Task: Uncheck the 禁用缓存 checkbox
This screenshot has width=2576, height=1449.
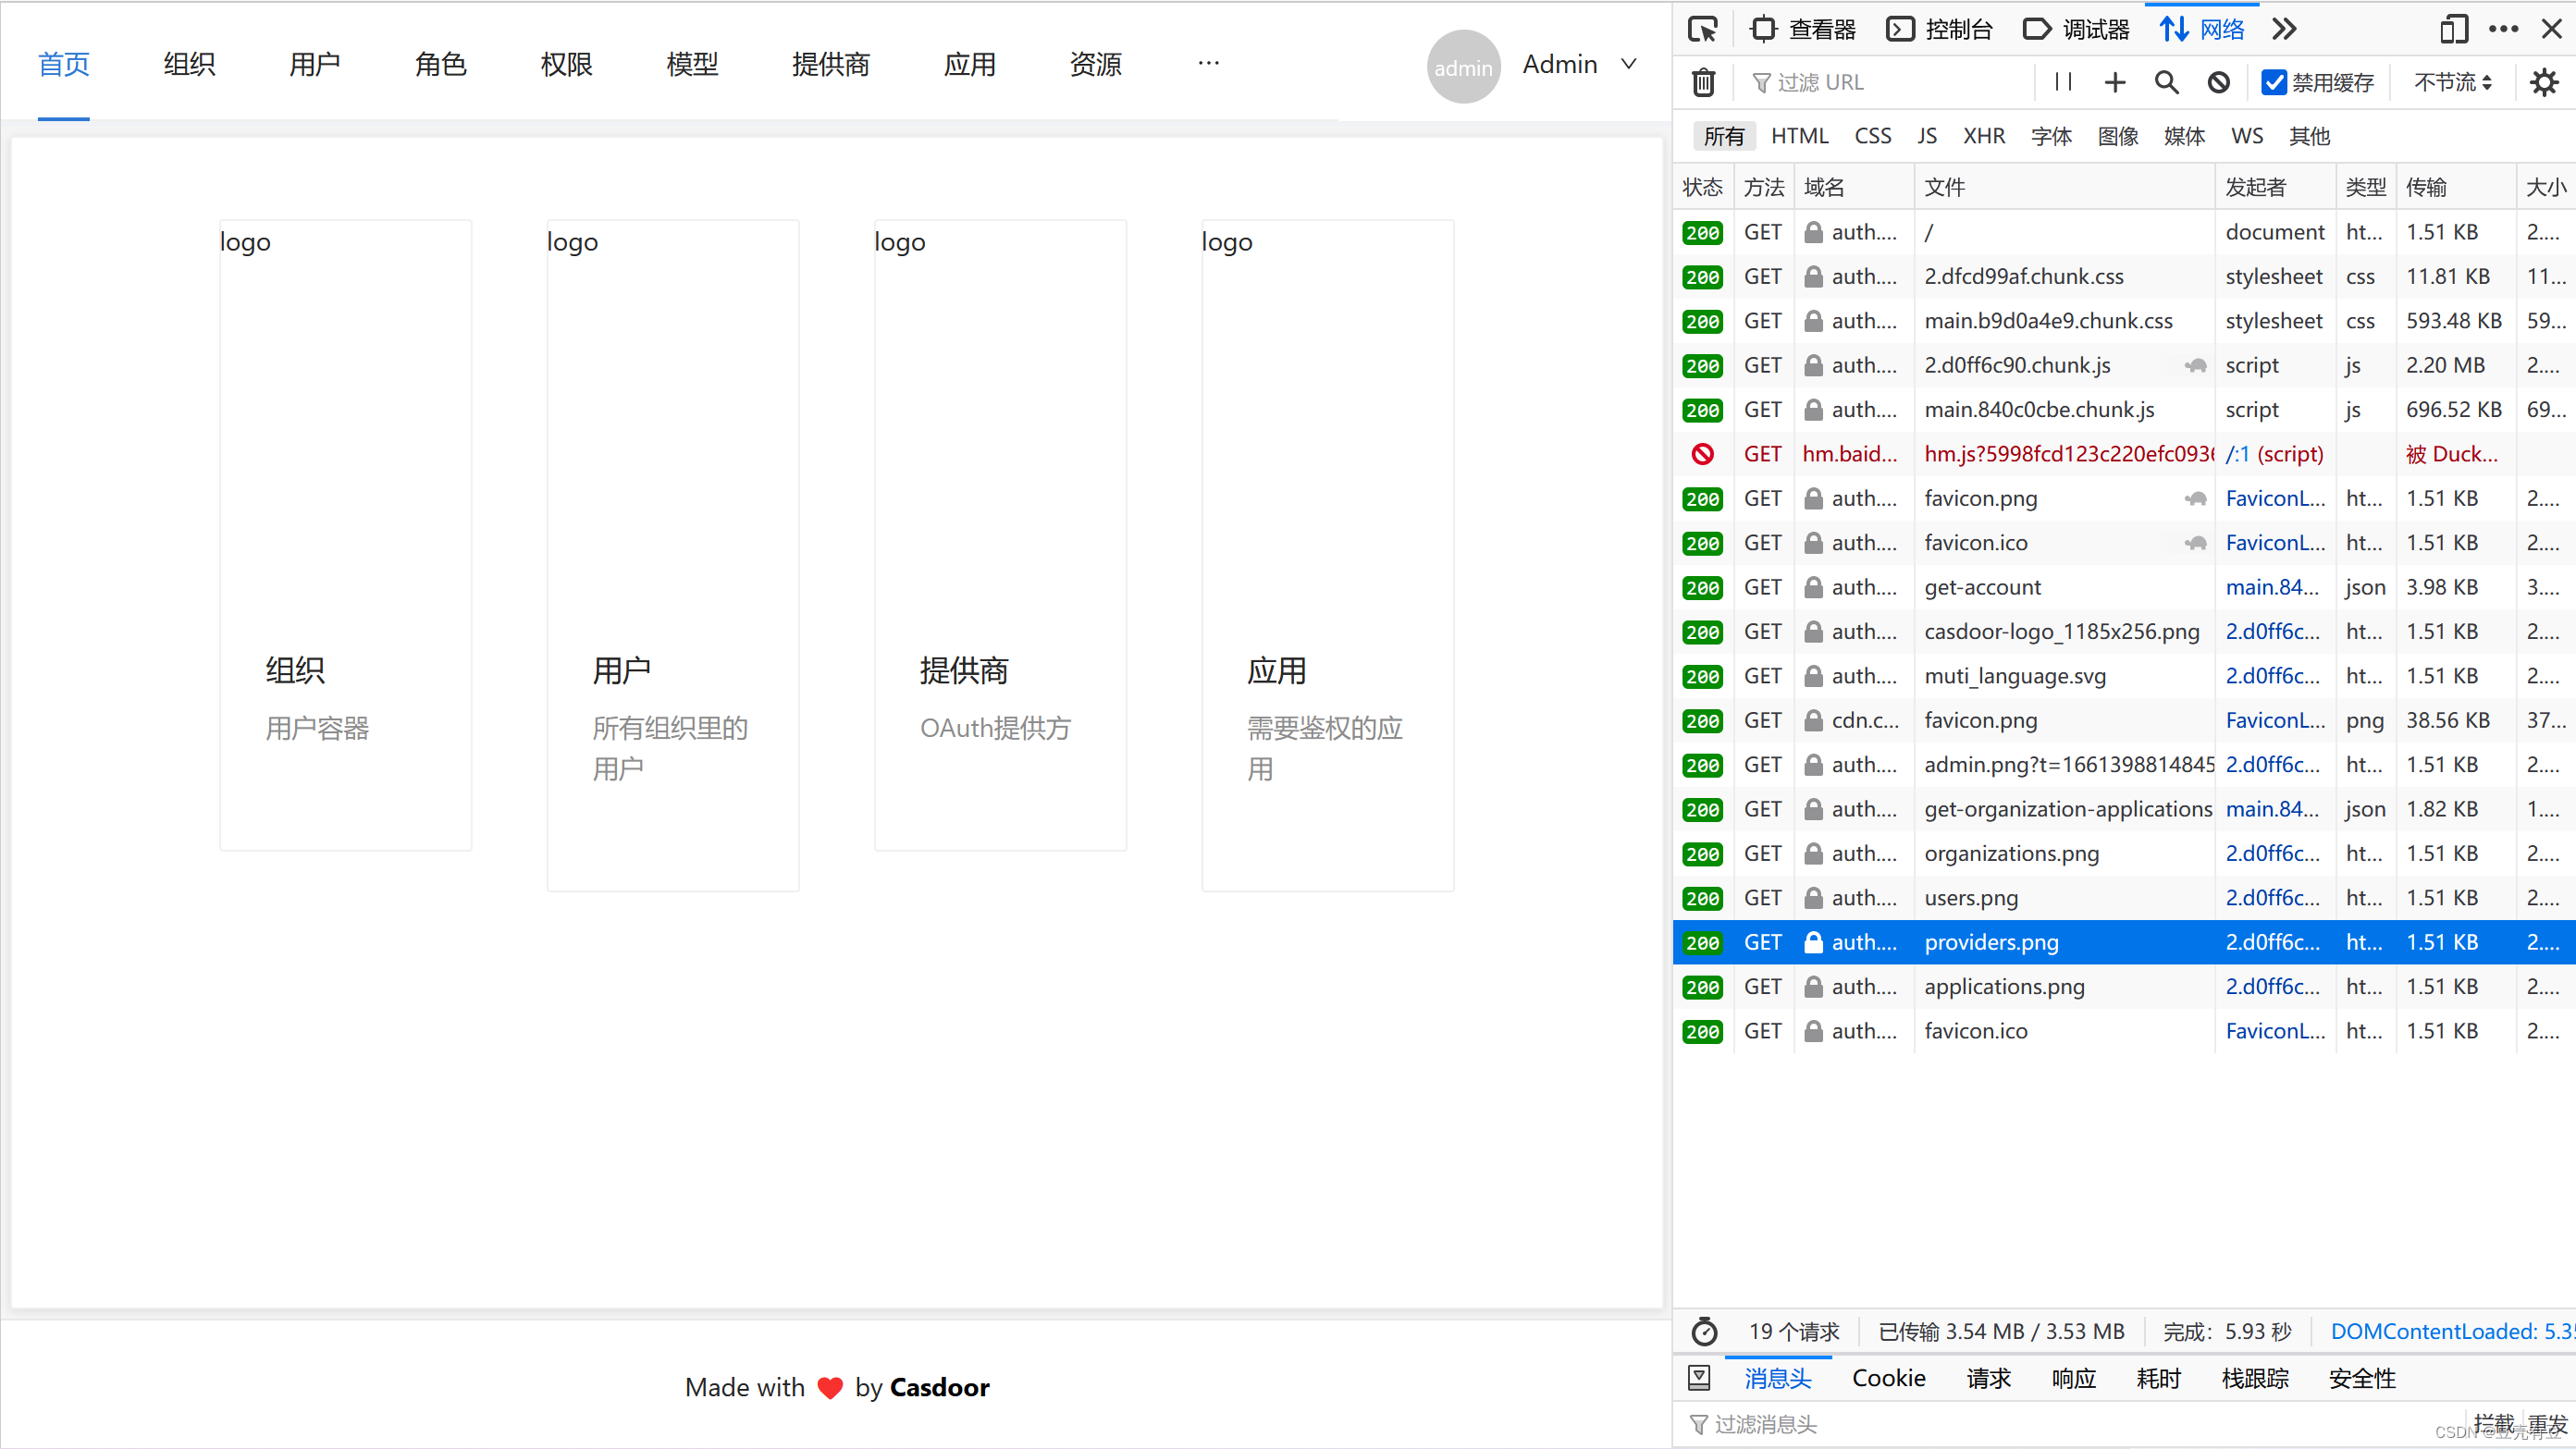Action: point(2274,82)
